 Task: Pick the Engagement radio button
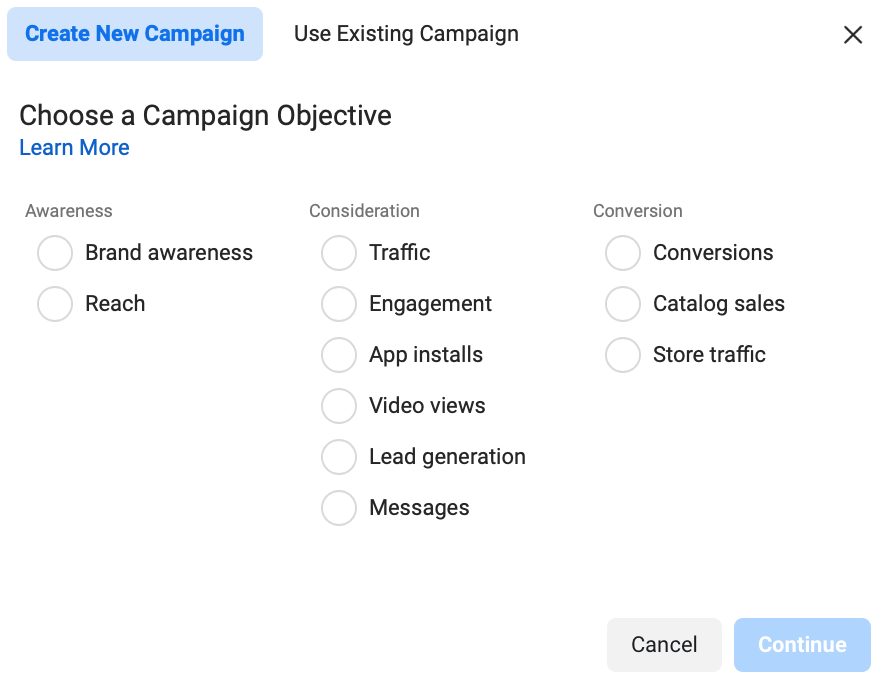click(x=339, y=304)
